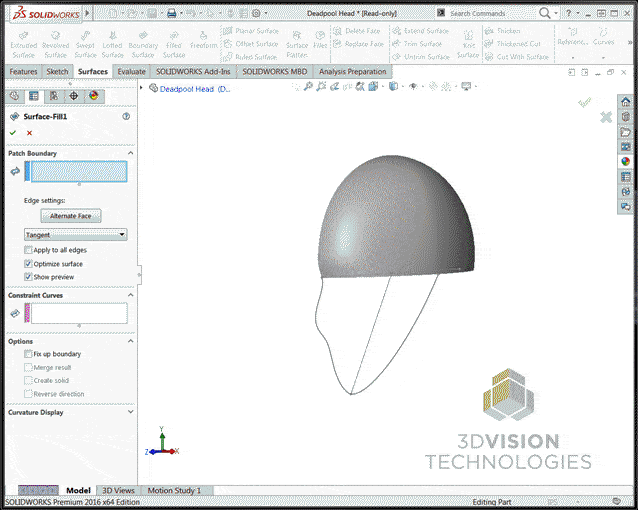Expand the Curvature Display section
The height and width of the screenshot is (510, 638).
click(131, 412)
